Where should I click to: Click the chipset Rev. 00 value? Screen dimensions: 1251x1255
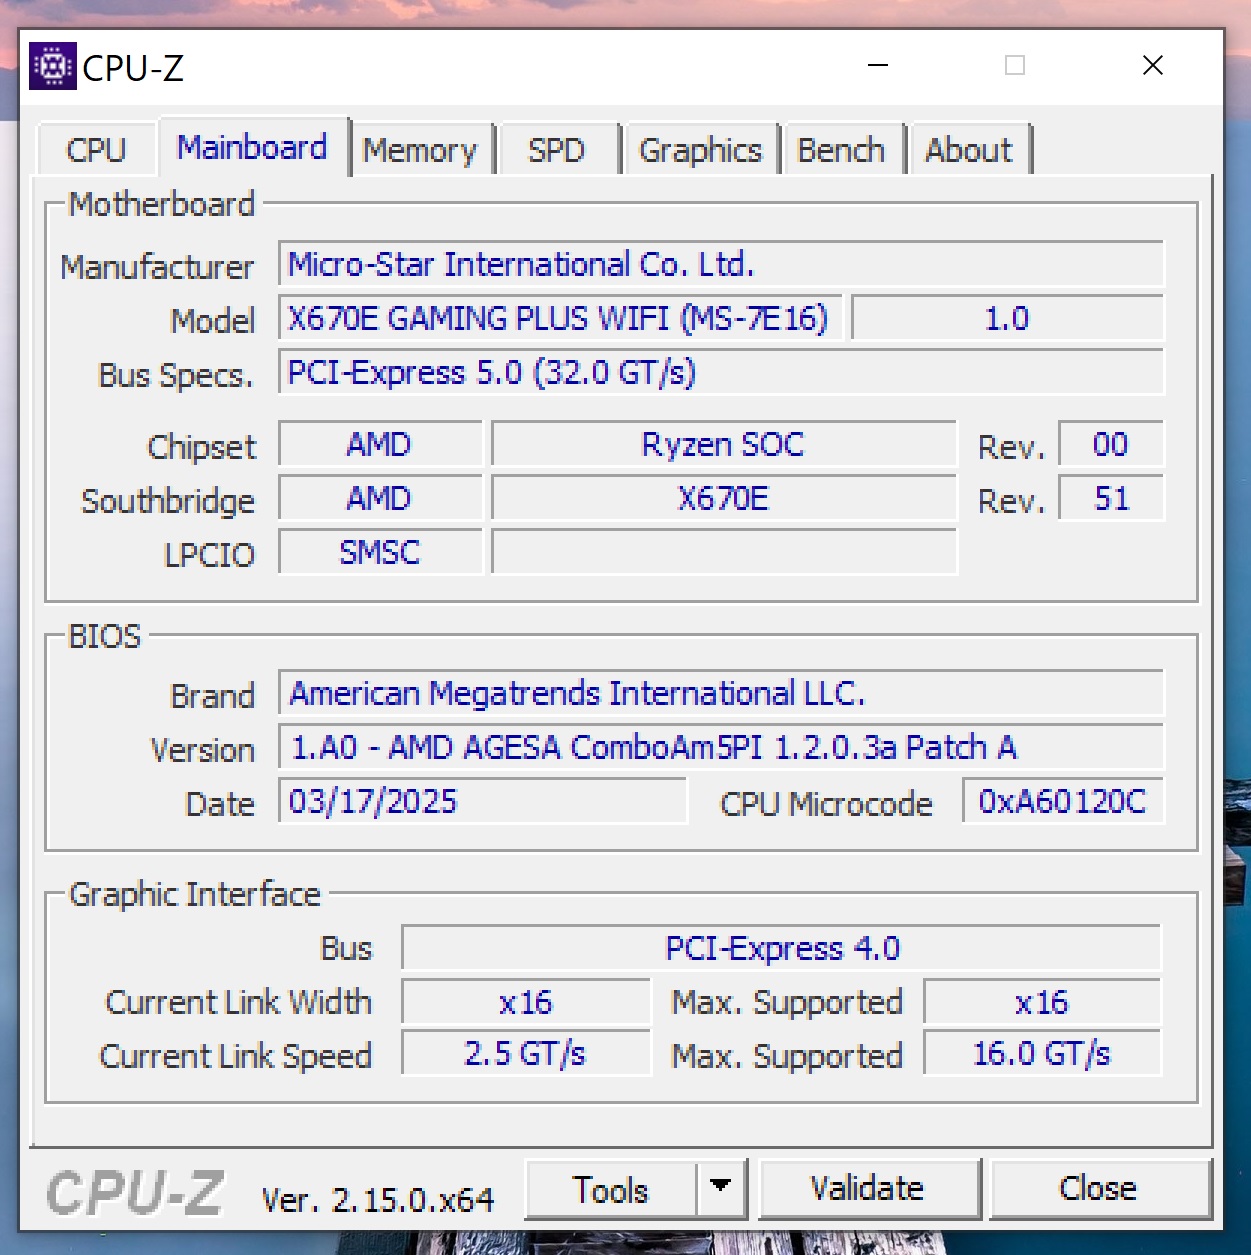coord(1111,444)
